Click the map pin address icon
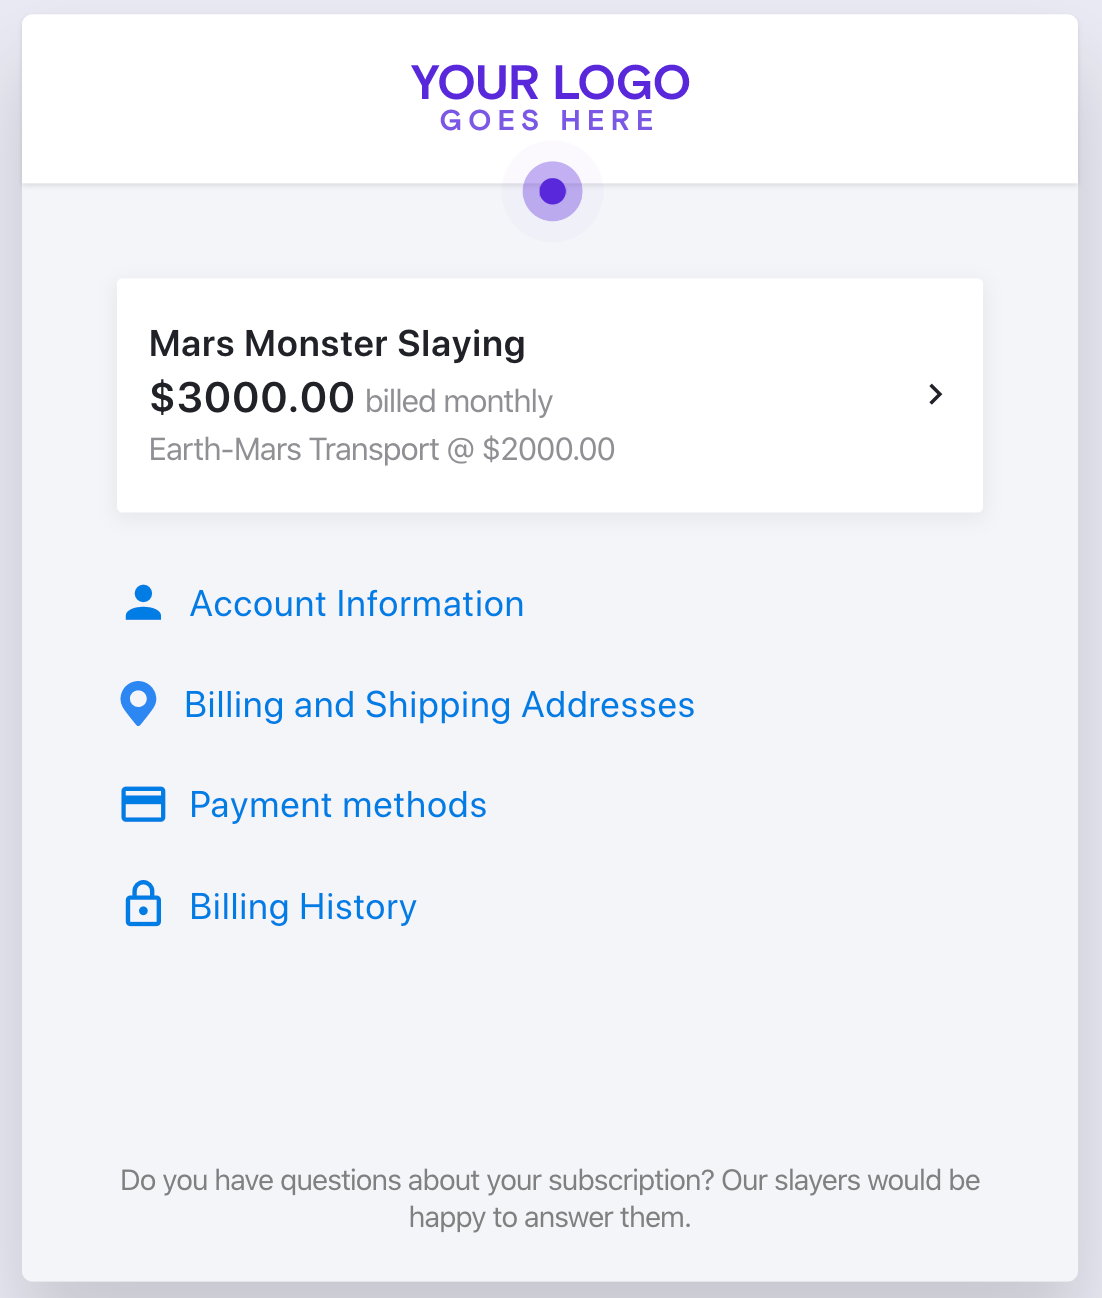Screen dimensions: 1102x1298 coord(138,704)
